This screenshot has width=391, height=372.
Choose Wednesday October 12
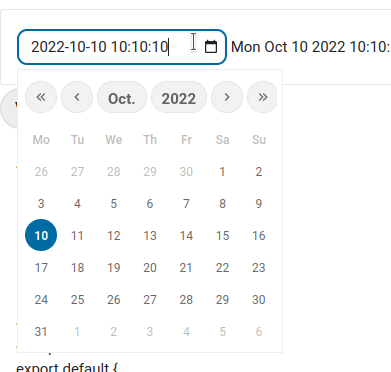[x=114, y=236]
